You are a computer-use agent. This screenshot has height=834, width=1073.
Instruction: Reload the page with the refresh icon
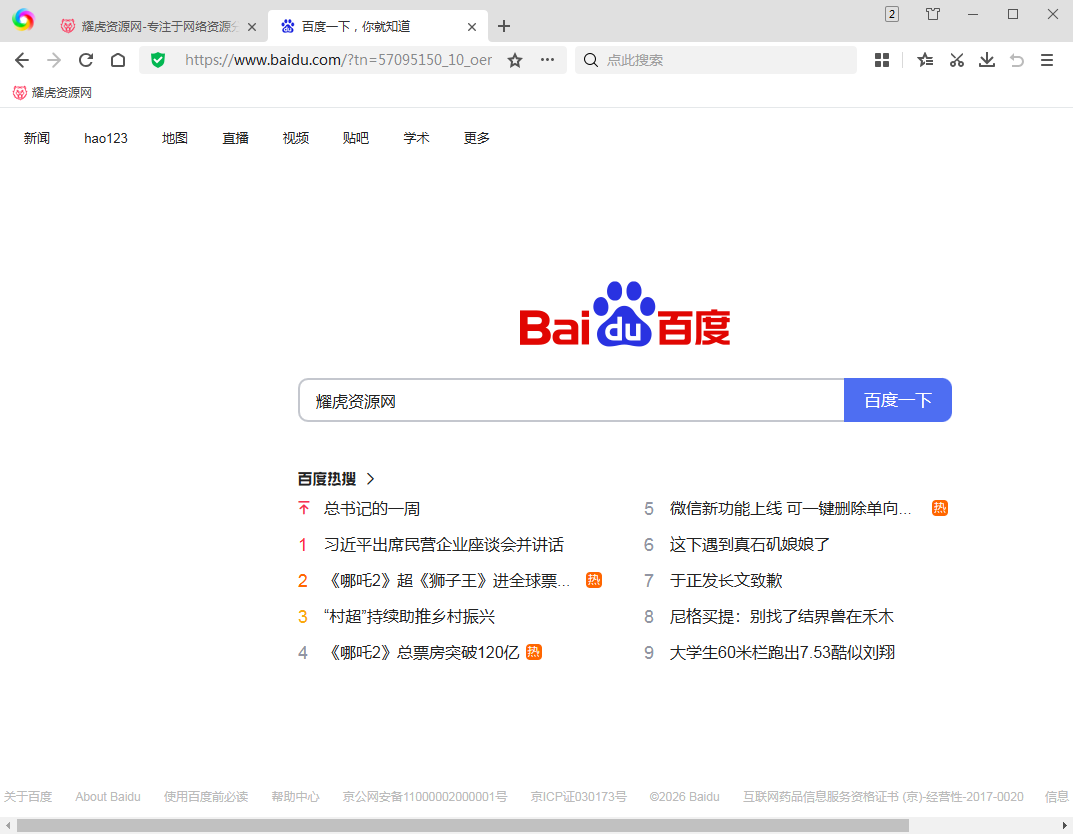[x=86, y=60]
